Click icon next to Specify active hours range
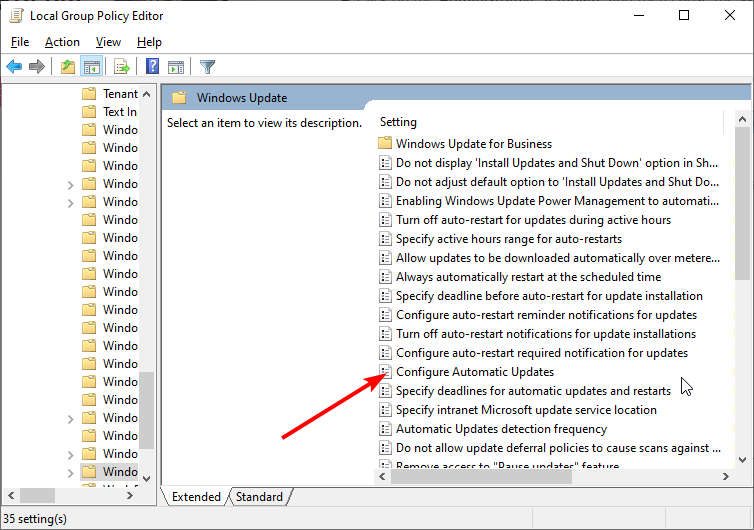The image size is (754, 530). click(385, 239)
